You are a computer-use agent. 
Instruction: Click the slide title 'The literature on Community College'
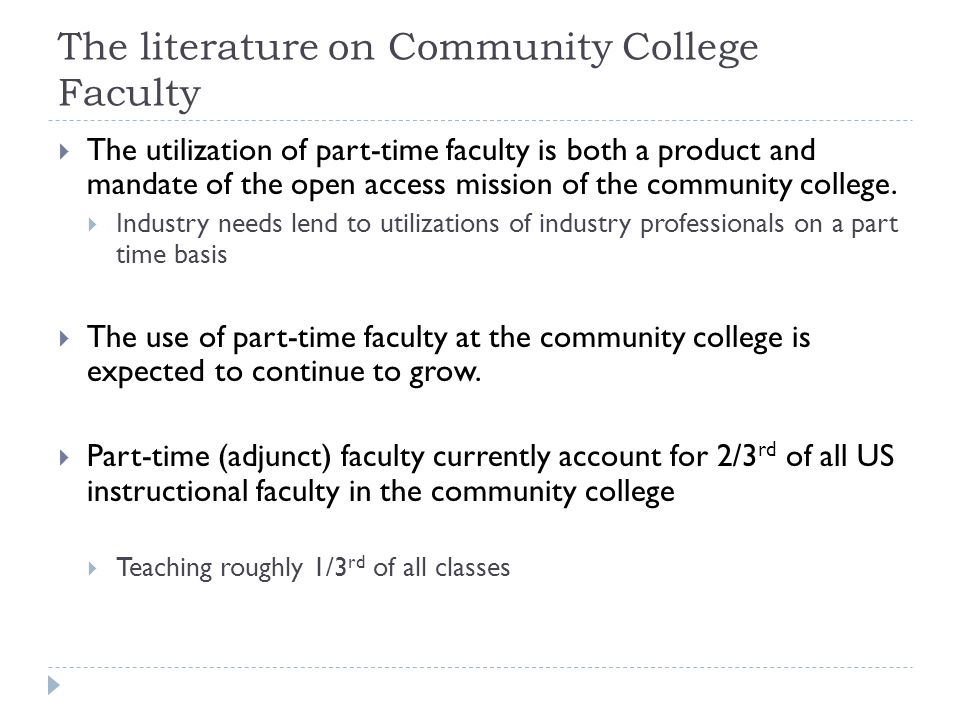(x=408, y=47)
